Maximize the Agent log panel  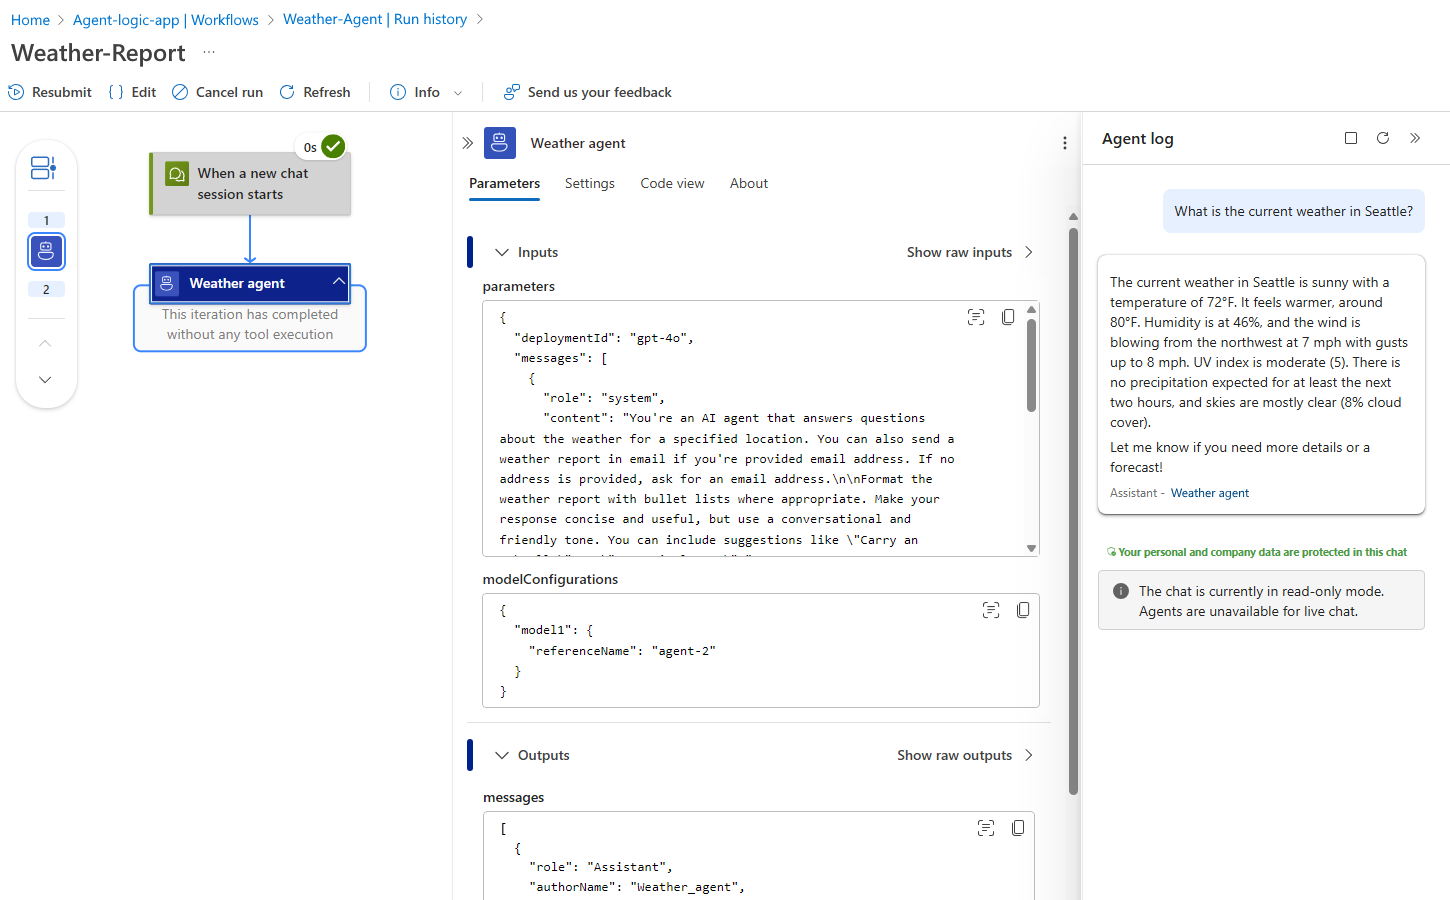tap(1351, 138)
